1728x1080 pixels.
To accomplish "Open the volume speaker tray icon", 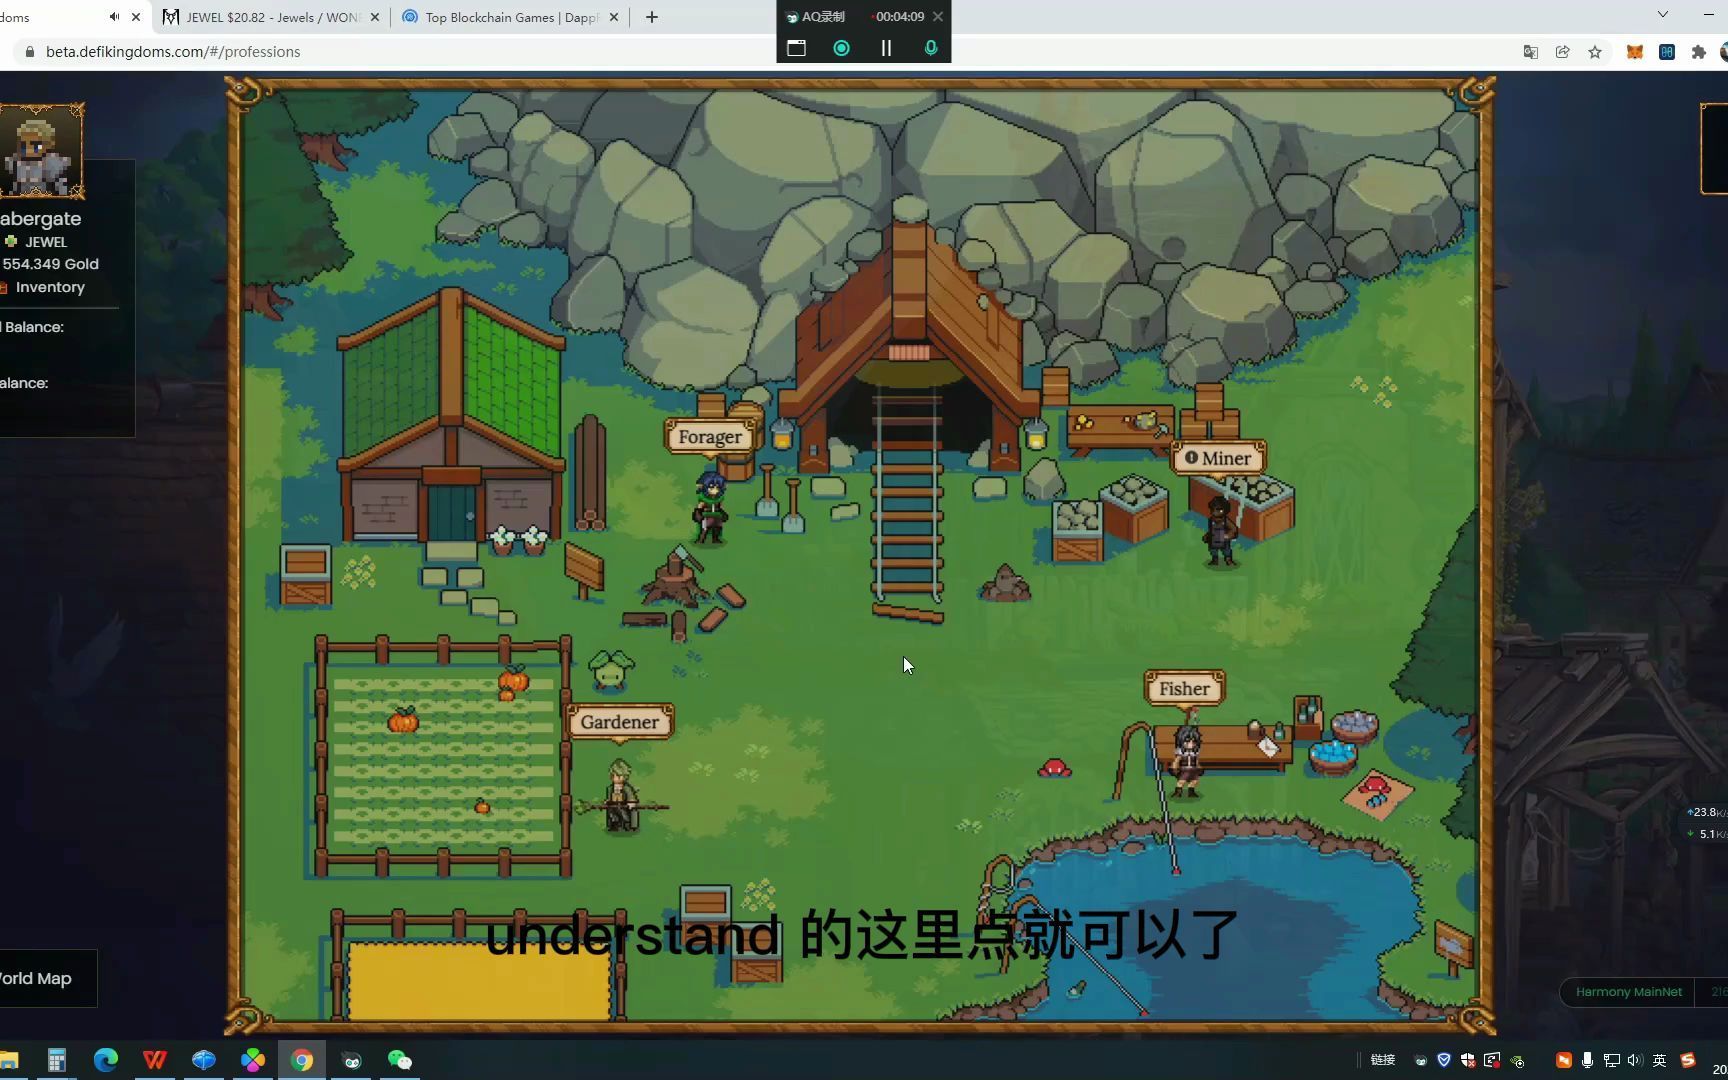I will [1635, 1060].
